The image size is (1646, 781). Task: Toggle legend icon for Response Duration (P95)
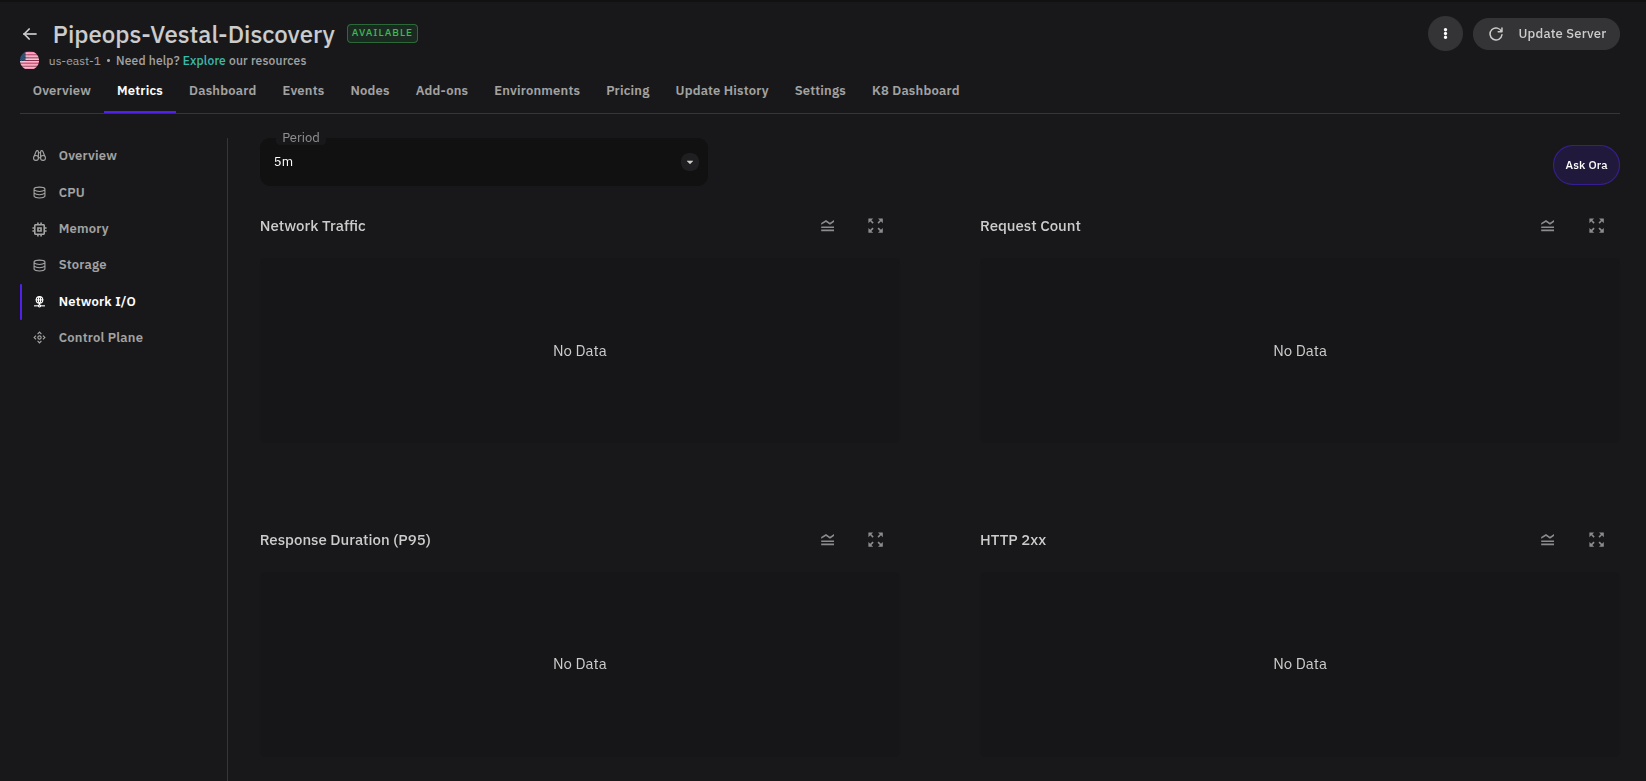[x=827, y=540]
